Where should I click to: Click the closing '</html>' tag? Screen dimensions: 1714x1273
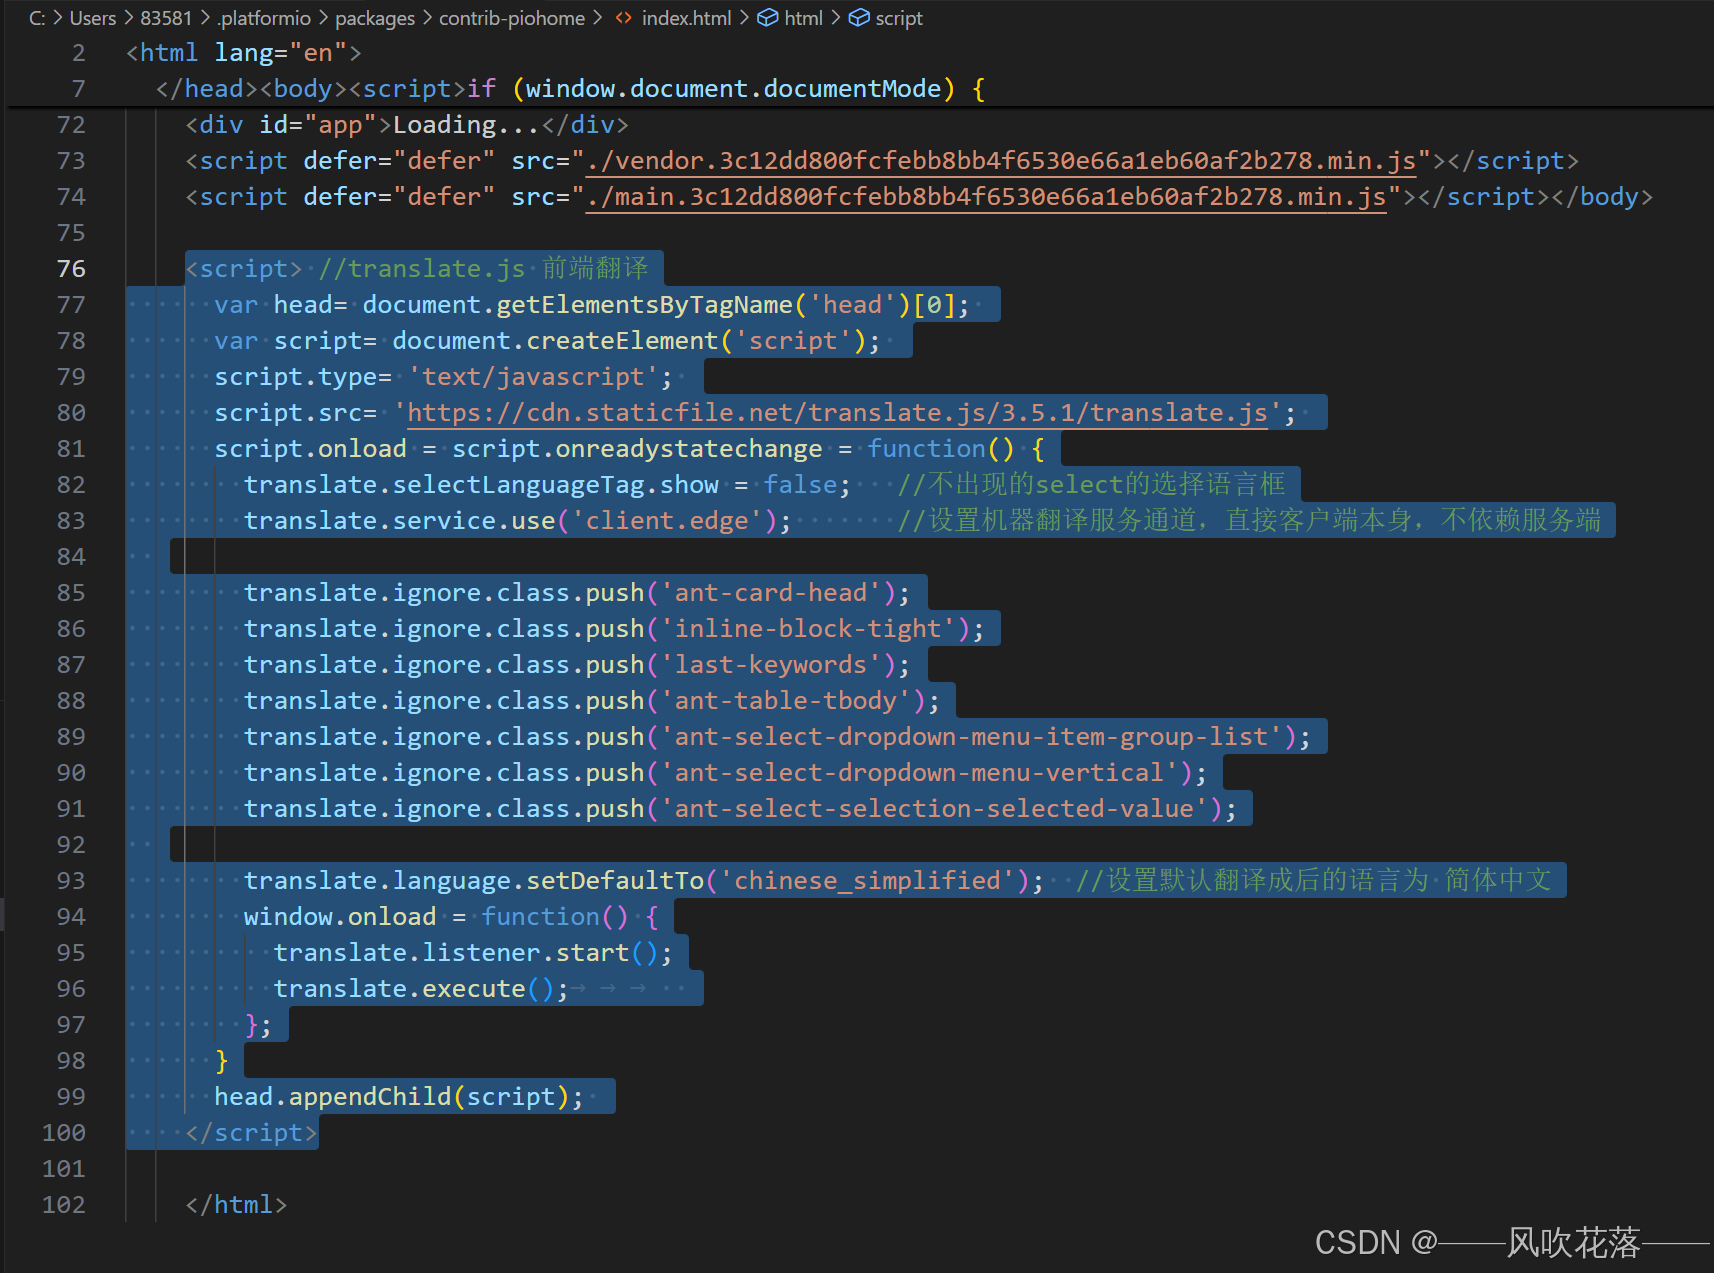pos(236,1205)
